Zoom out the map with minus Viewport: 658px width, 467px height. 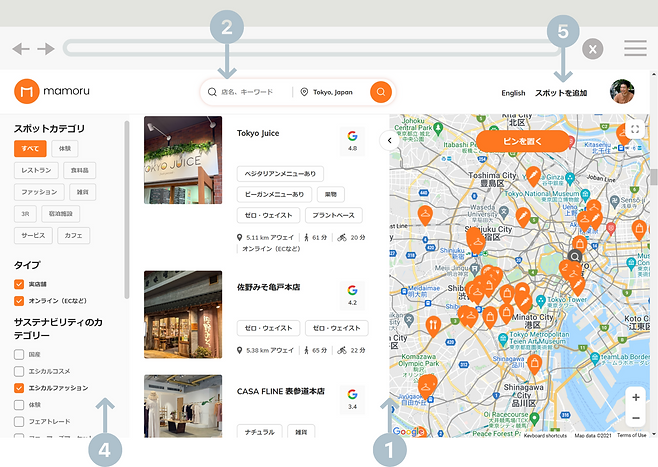point(636,418)
